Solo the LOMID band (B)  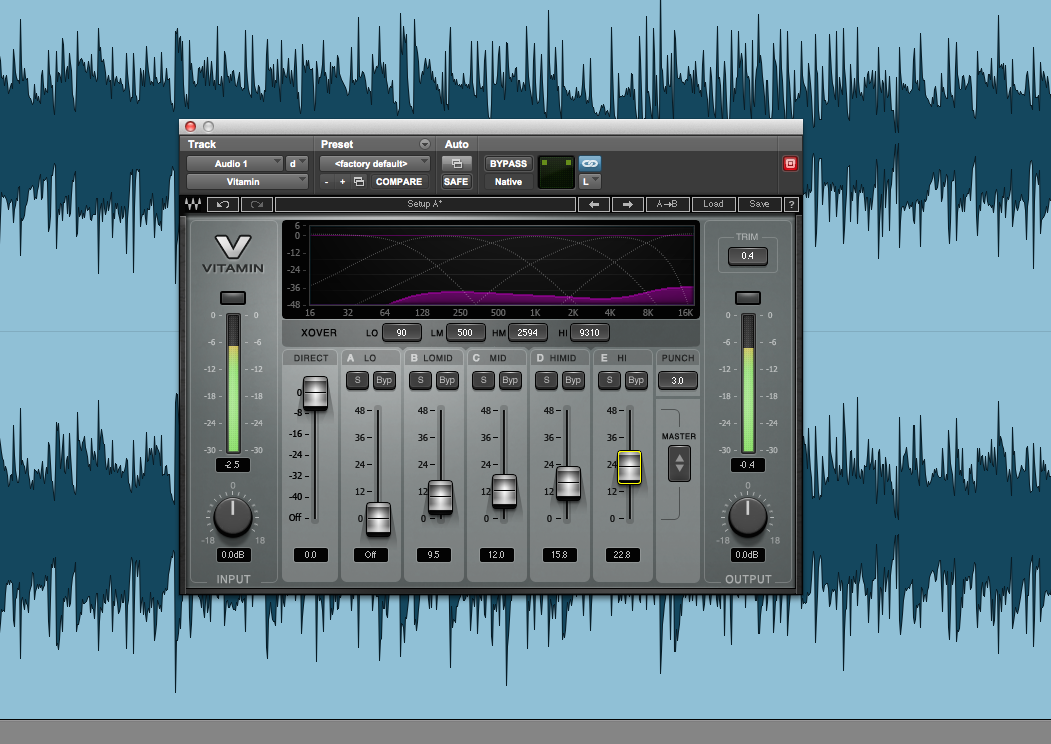pos(420,380)
